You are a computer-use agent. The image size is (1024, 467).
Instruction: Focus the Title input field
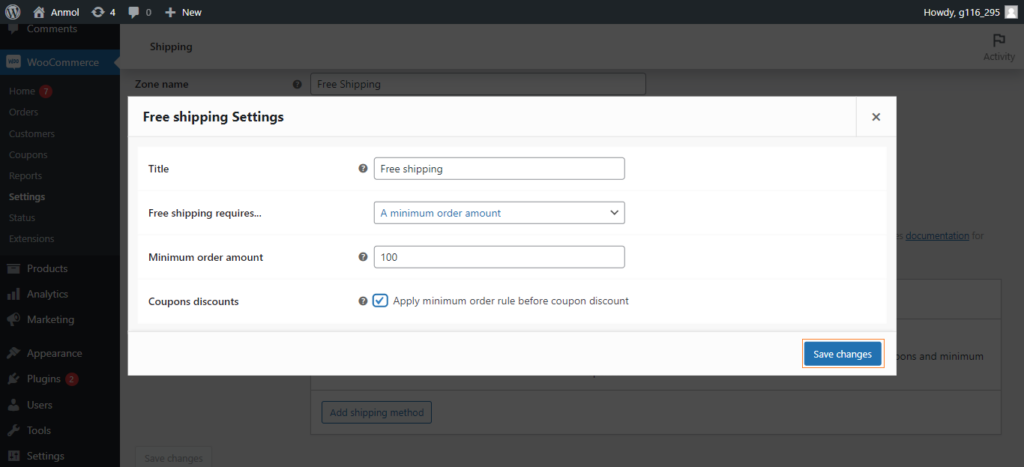499,169
